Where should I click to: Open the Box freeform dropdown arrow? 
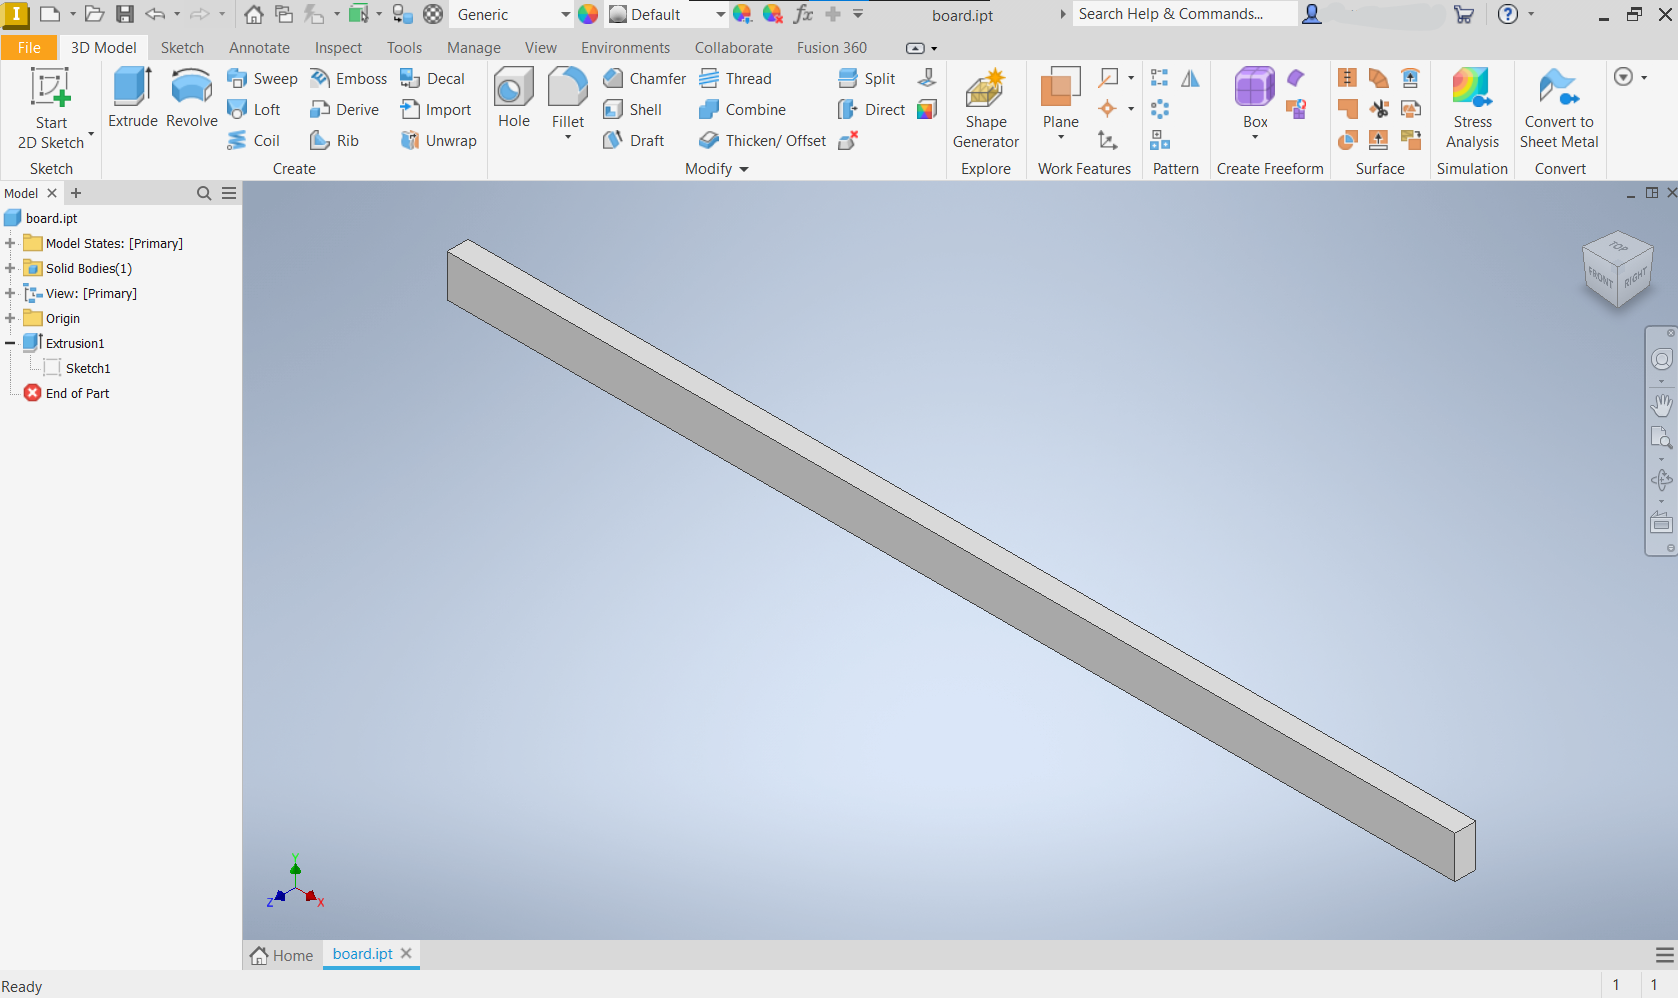point(1255,137)
